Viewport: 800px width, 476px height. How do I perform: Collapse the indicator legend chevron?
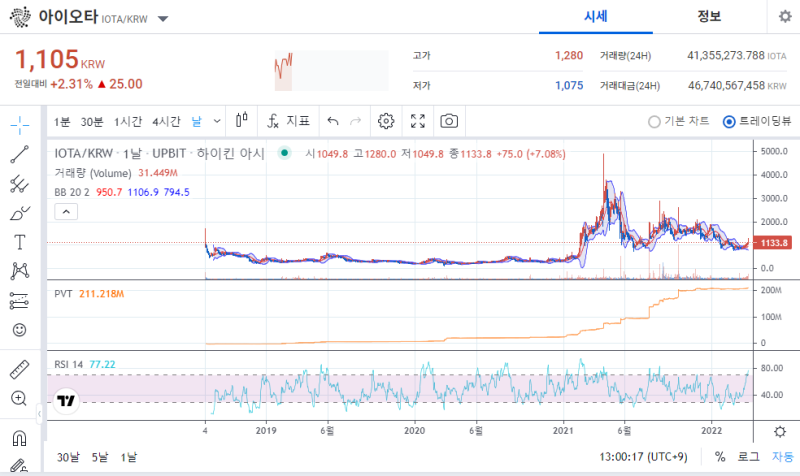point(66,211)
